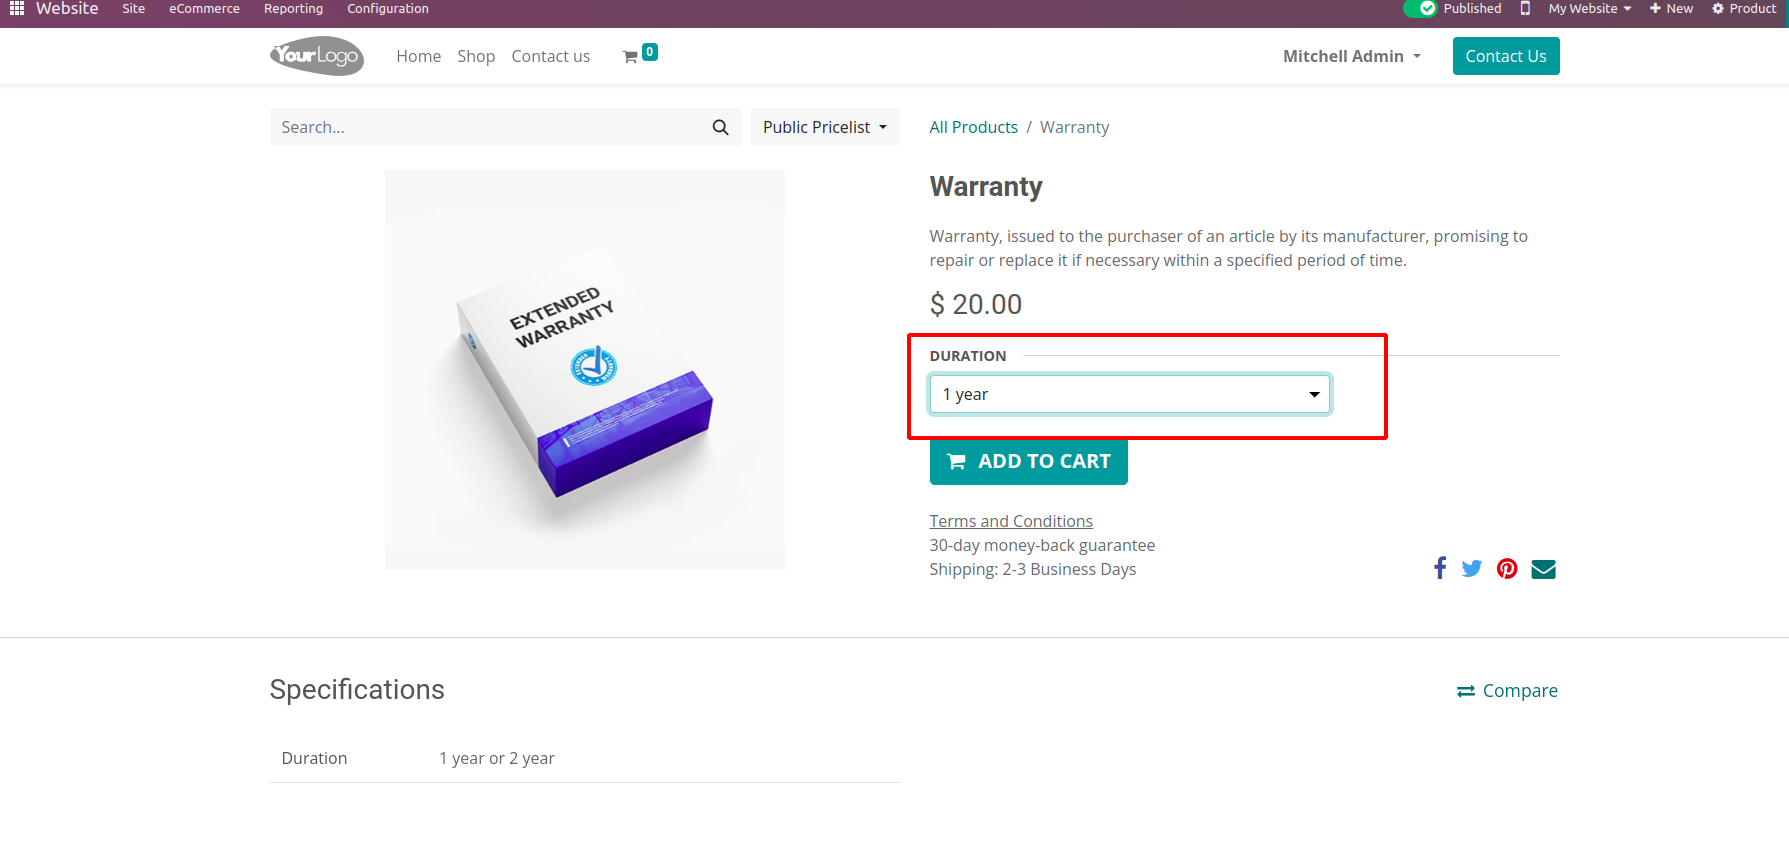
Task: Open the Reporting menu
Action: [x=293, y=8]
